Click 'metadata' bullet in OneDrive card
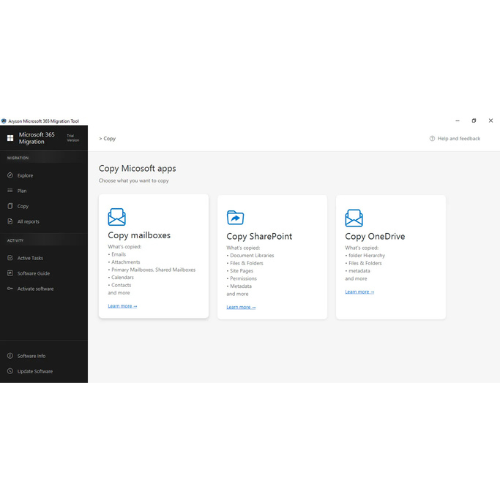This screenshot has width=500, height=500. click(x=359, y=271)
